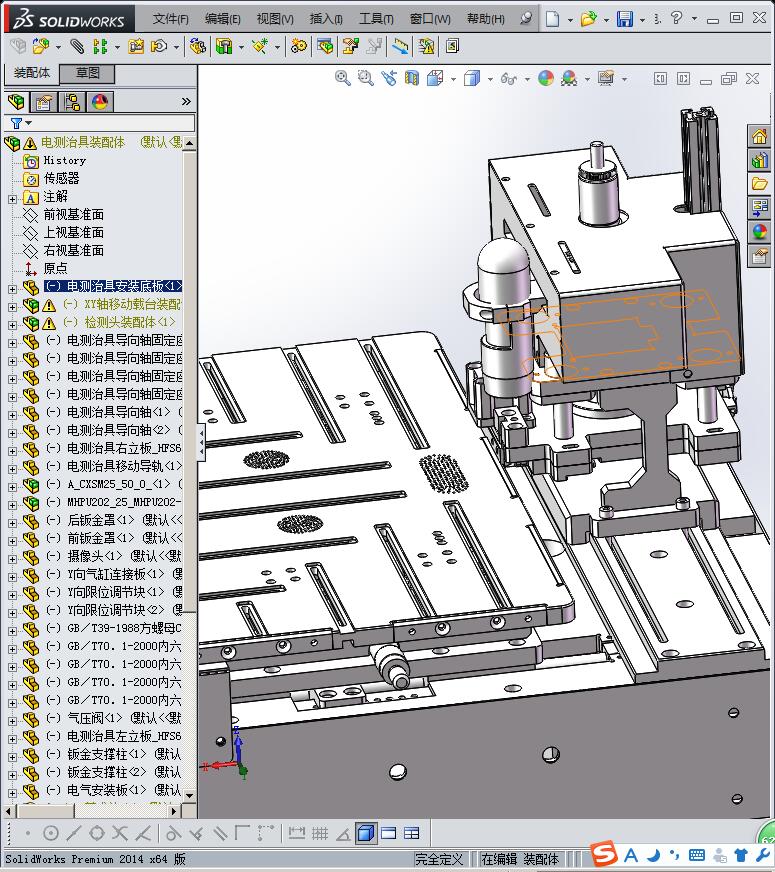Open Appearances color ball icon in task pane
Screen dimensions: 775x872
point(759,231)
